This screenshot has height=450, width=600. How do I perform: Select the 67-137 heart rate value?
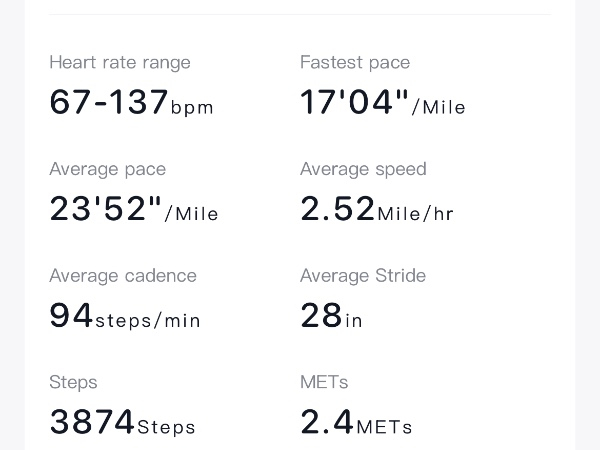click(x=108, y=102)
